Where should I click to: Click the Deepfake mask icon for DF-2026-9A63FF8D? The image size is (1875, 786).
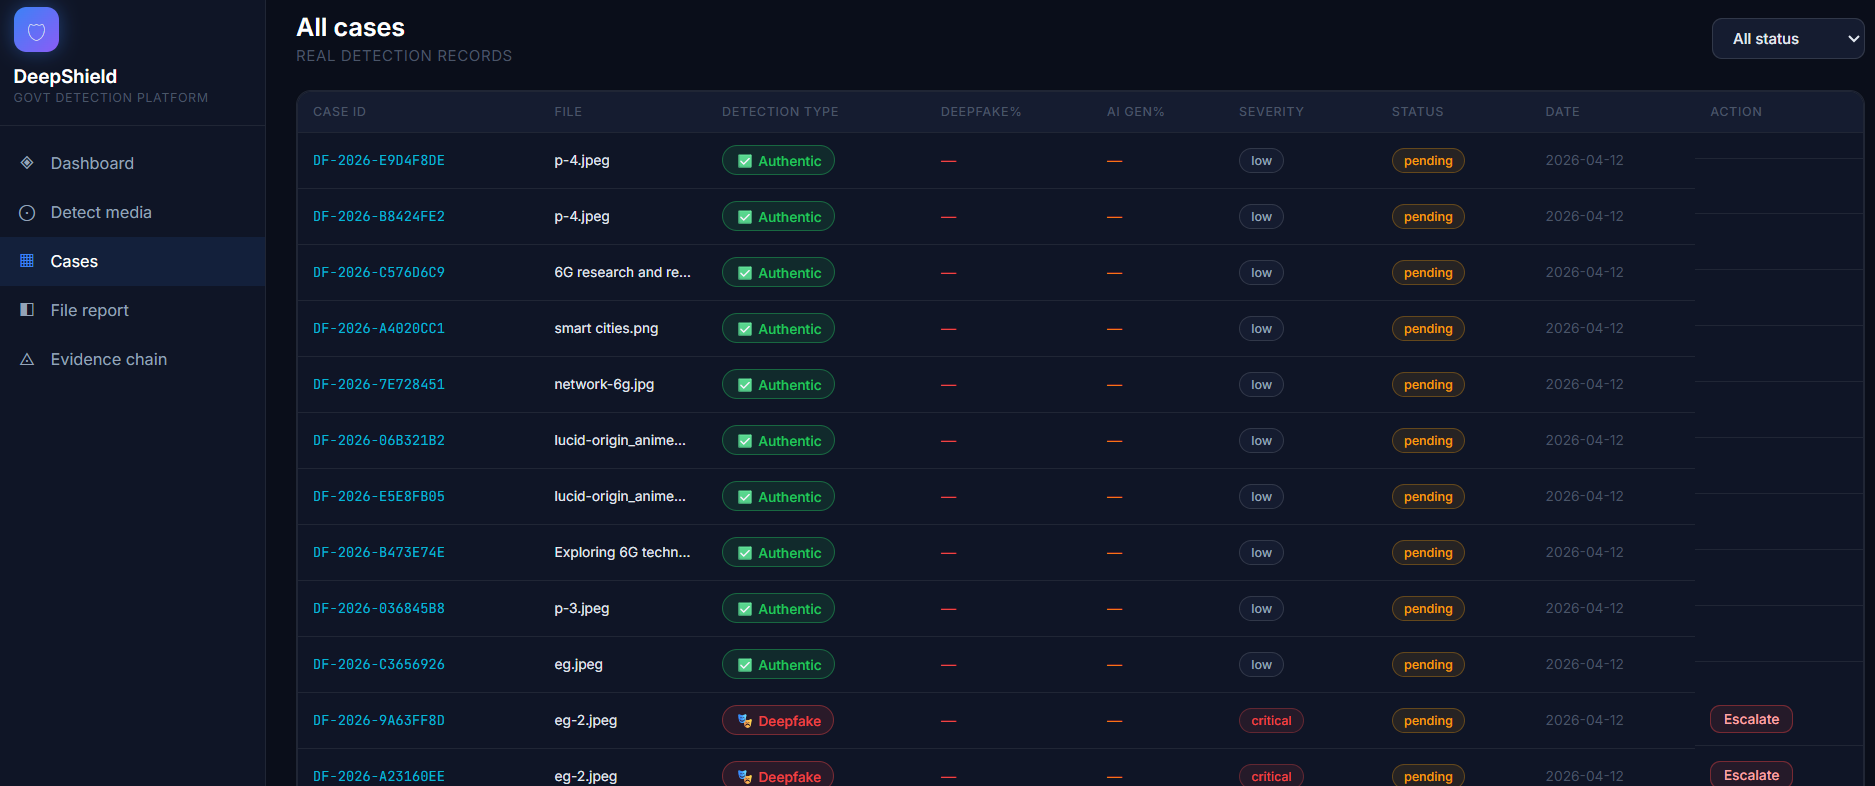point(745,721)
